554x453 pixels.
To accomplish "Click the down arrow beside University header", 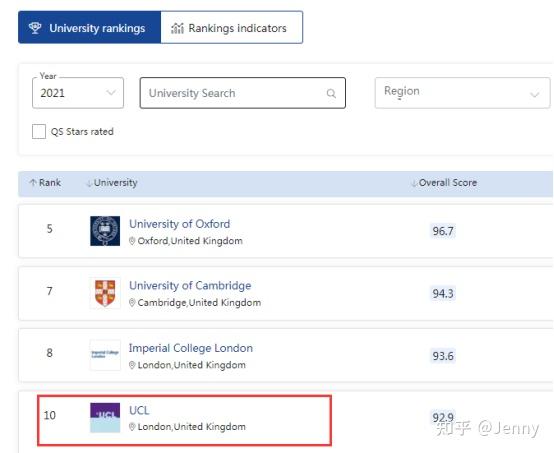I will (89, 183).
